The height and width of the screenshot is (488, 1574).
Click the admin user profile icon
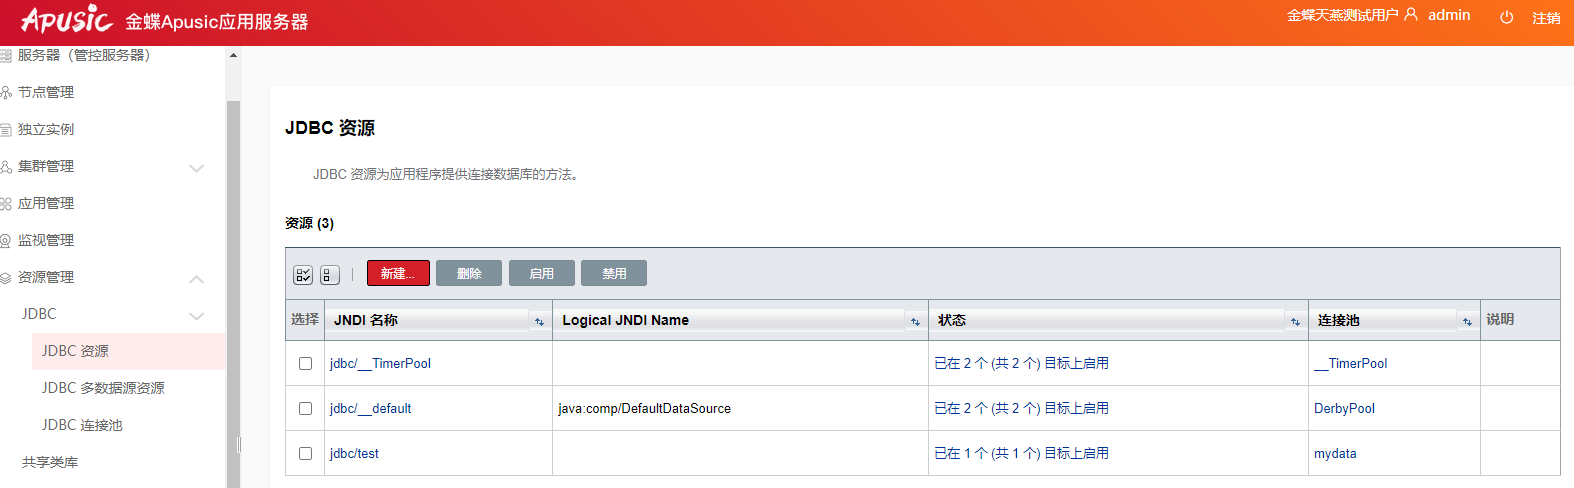pyautogui.click(x=1411, y=15)
